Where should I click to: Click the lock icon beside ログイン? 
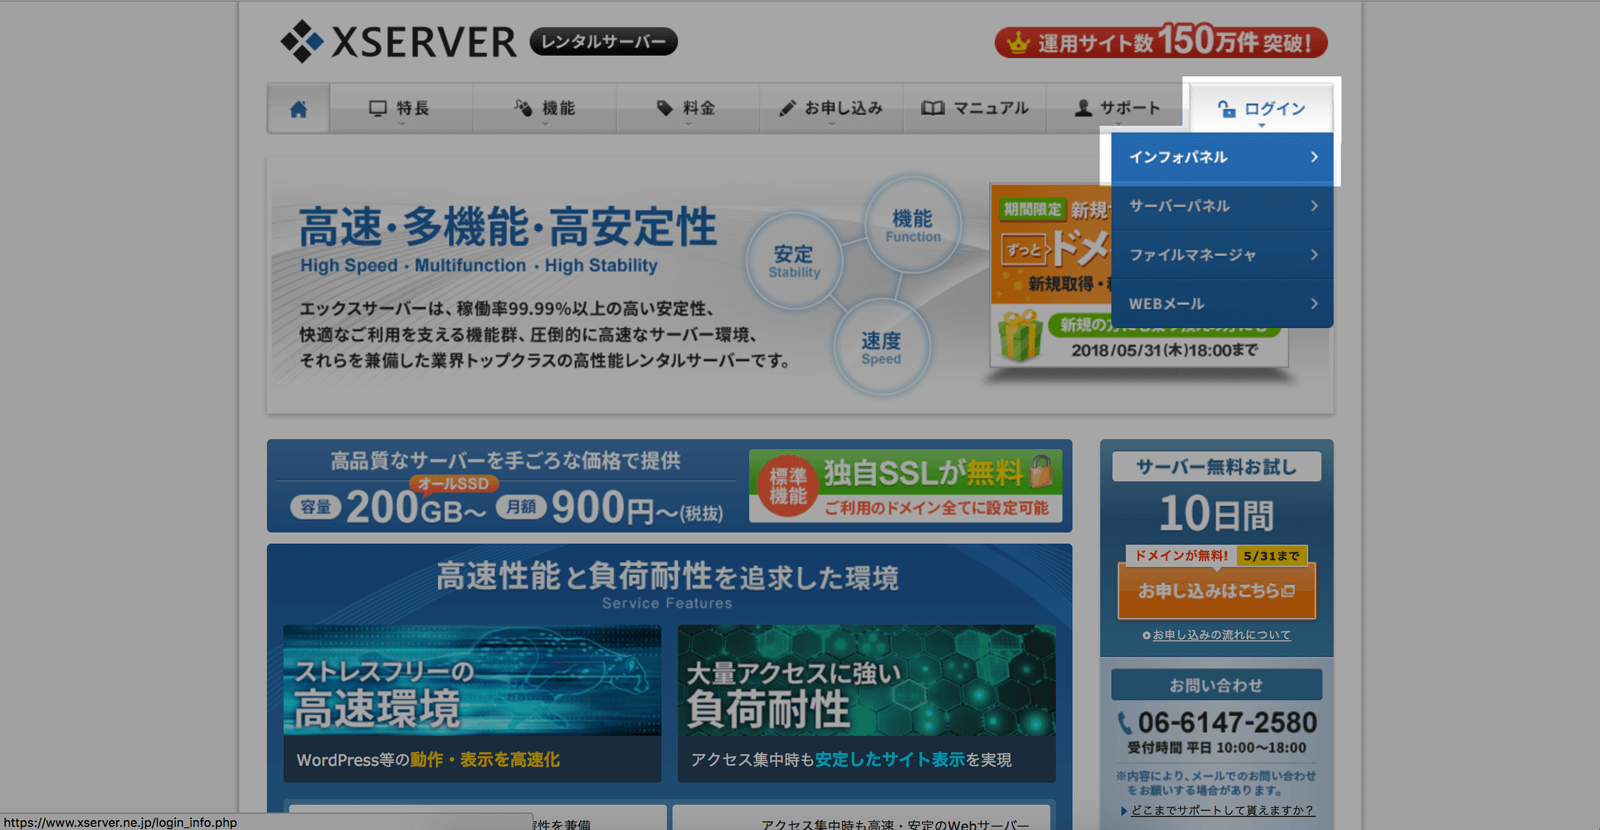[1226, 109]
